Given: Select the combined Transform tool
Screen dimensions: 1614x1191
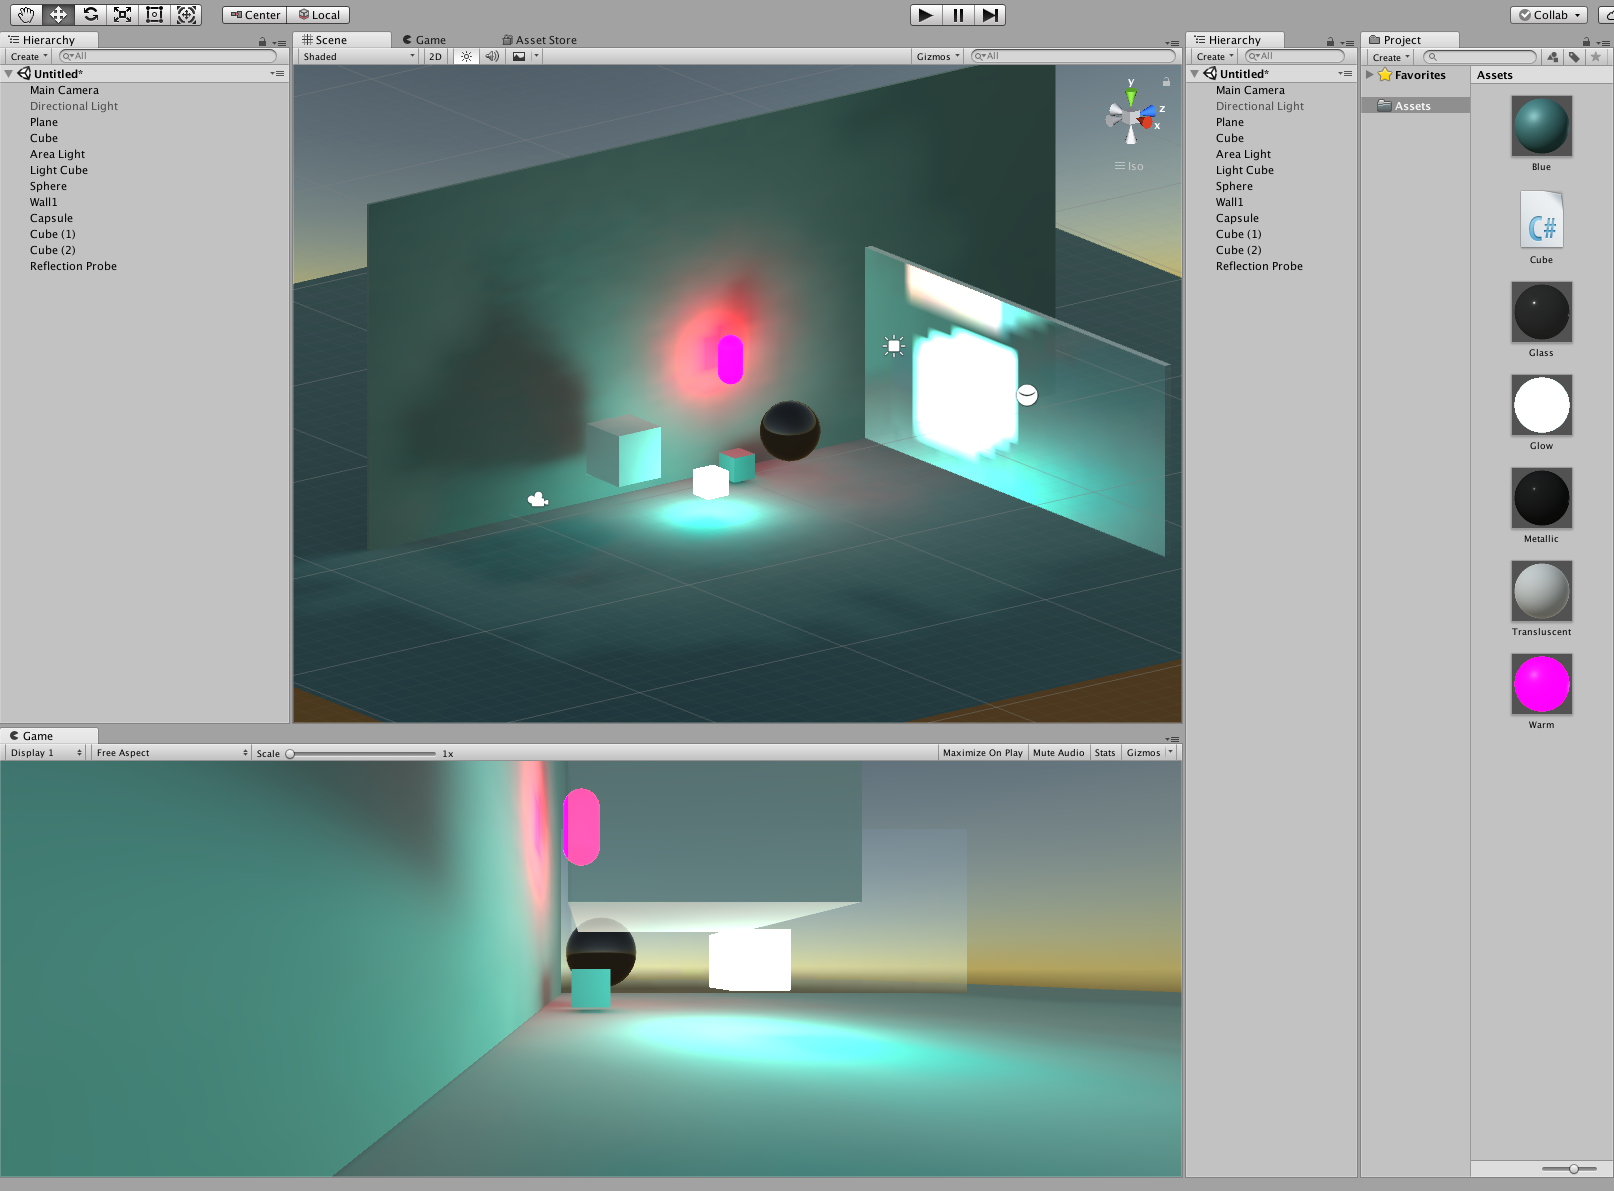Looking at the screenshot, I should (186, 14).
